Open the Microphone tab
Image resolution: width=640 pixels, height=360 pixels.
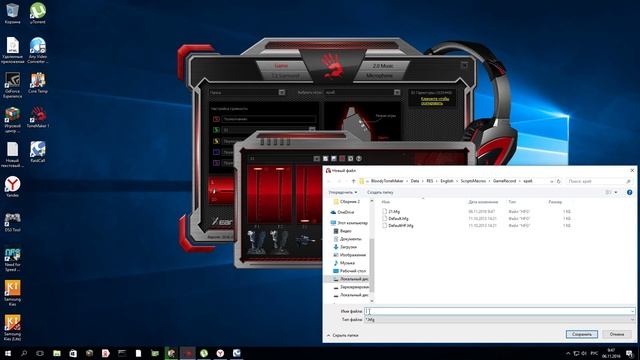point(379,76)
